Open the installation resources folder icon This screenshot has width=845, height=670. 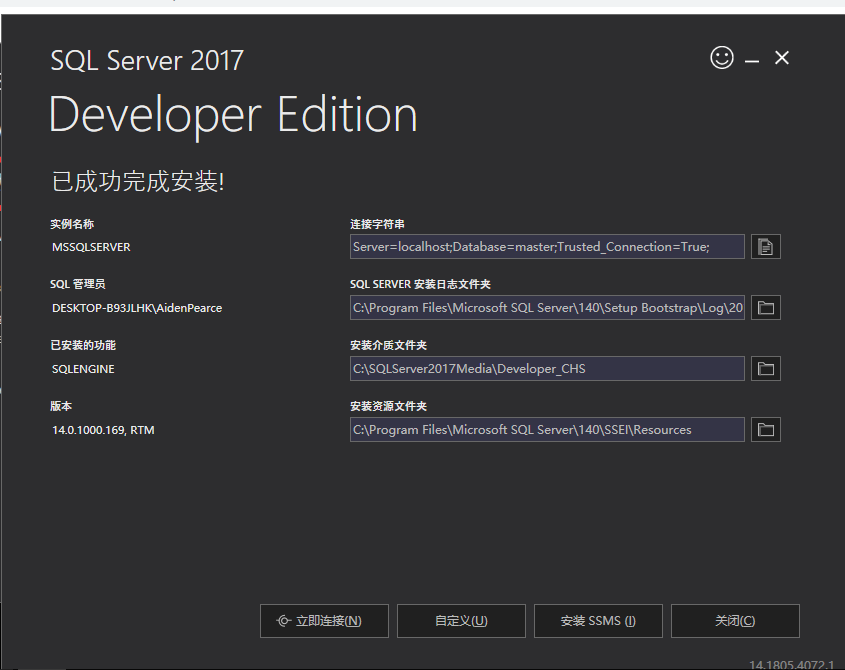(x=766, y=430)
